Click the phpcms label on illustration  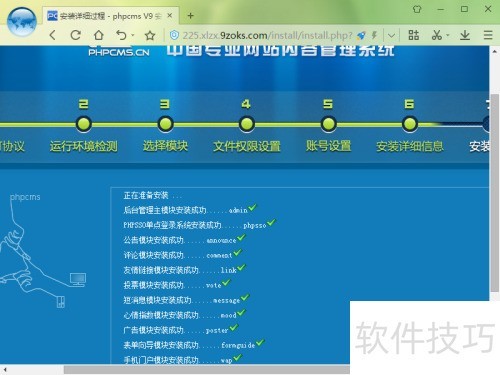(25, 197)
